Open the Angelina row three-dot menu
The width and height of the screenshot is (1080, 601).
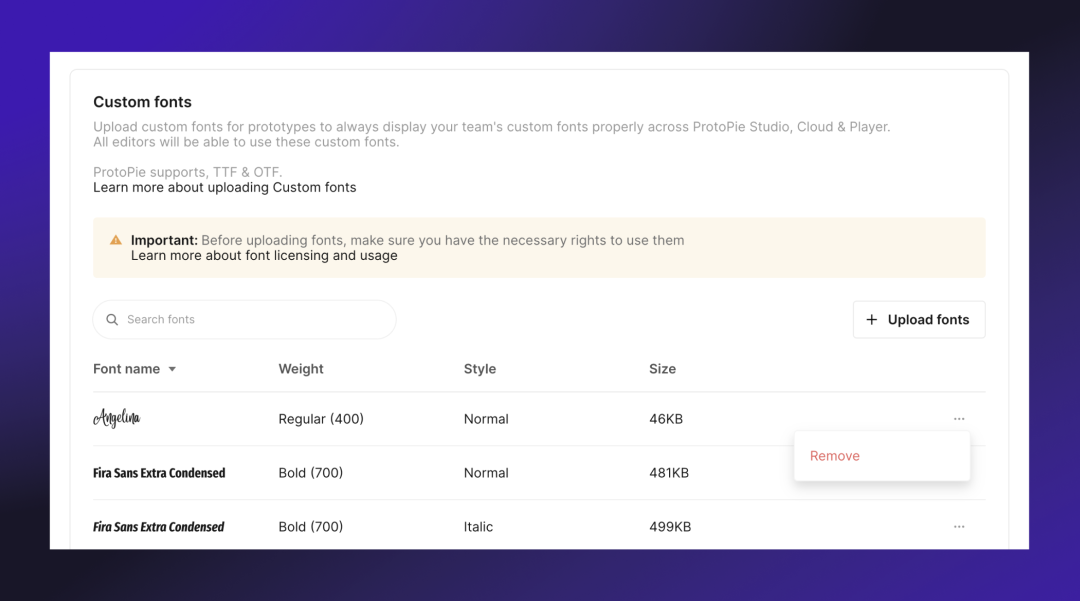click(958, 419)
